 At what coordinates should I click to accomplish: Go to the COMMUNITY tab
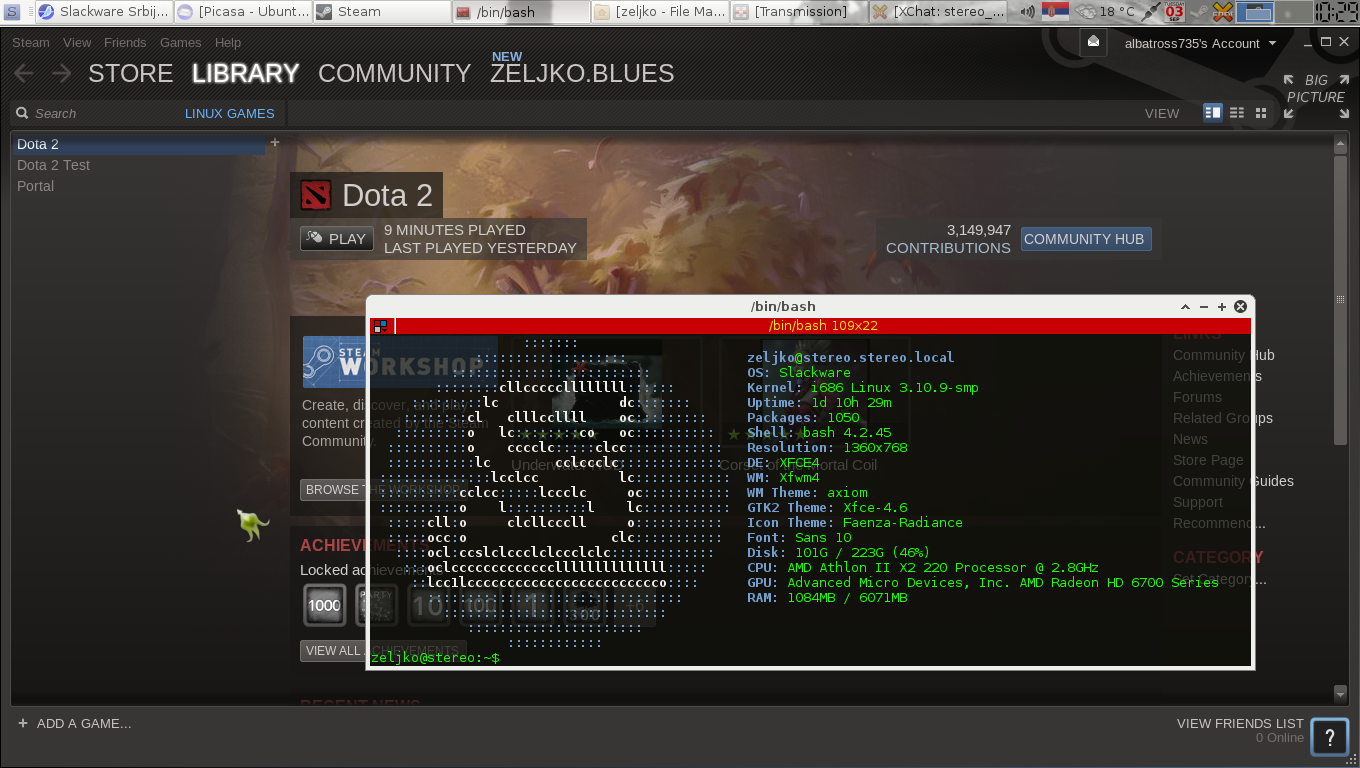click(x=394, y=74)
